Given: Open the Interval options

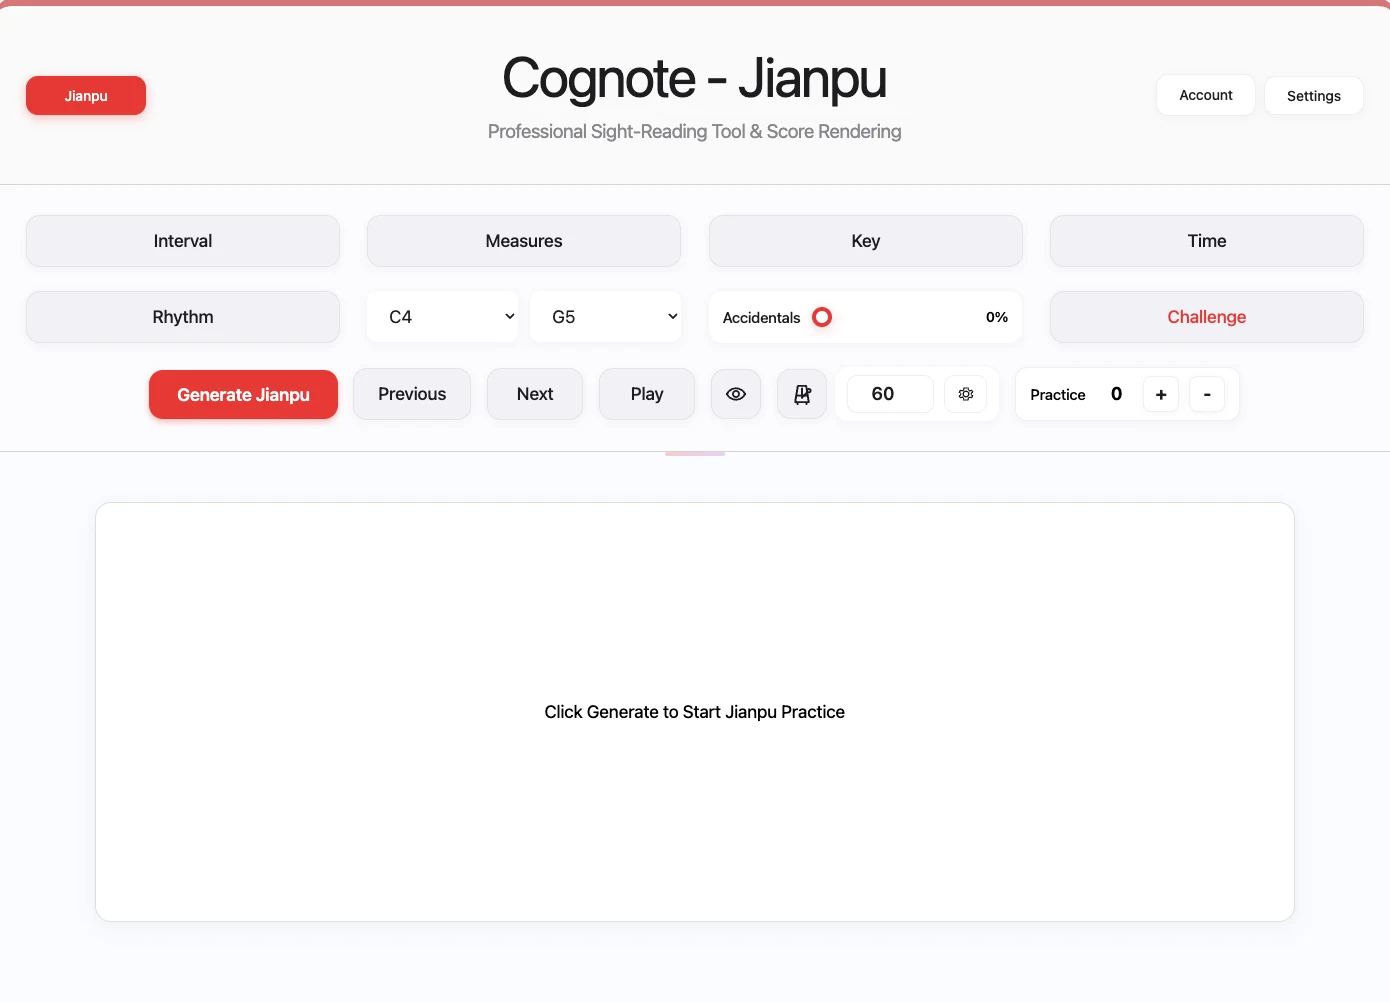Looking at the screenshot, I should pos(183,241).
